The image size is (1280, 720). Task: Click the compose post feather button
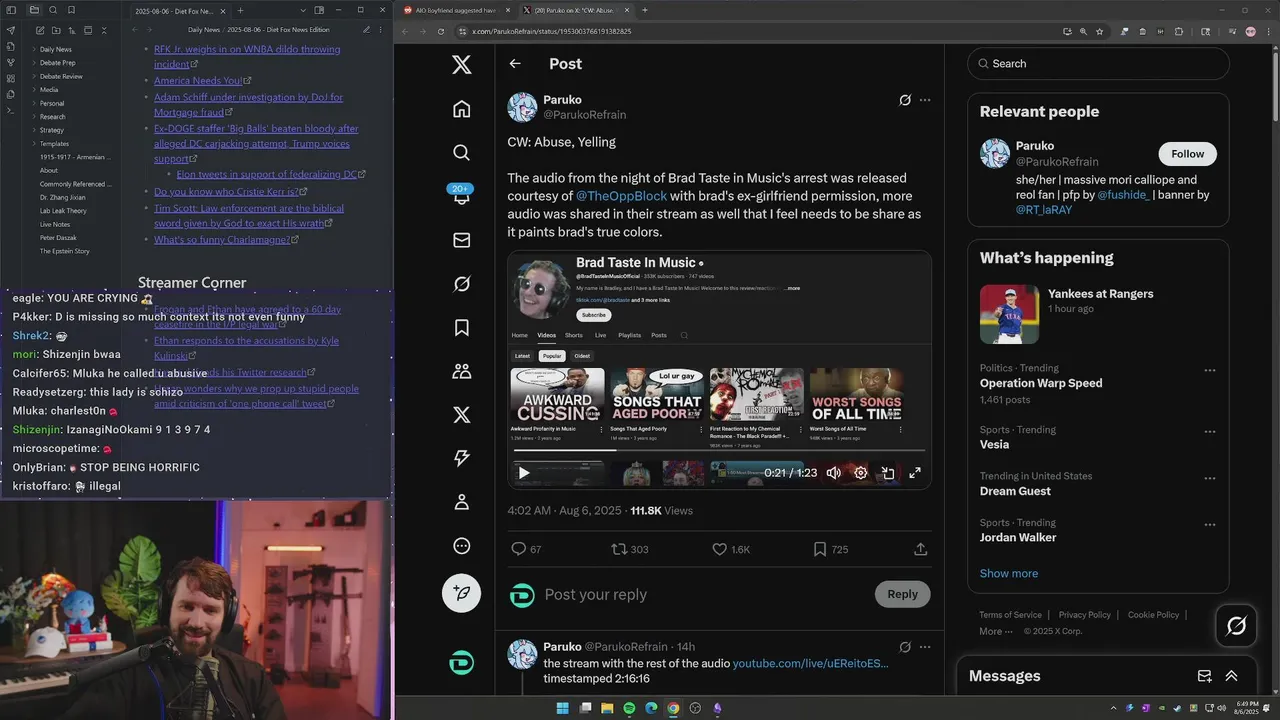pos(461,593)
